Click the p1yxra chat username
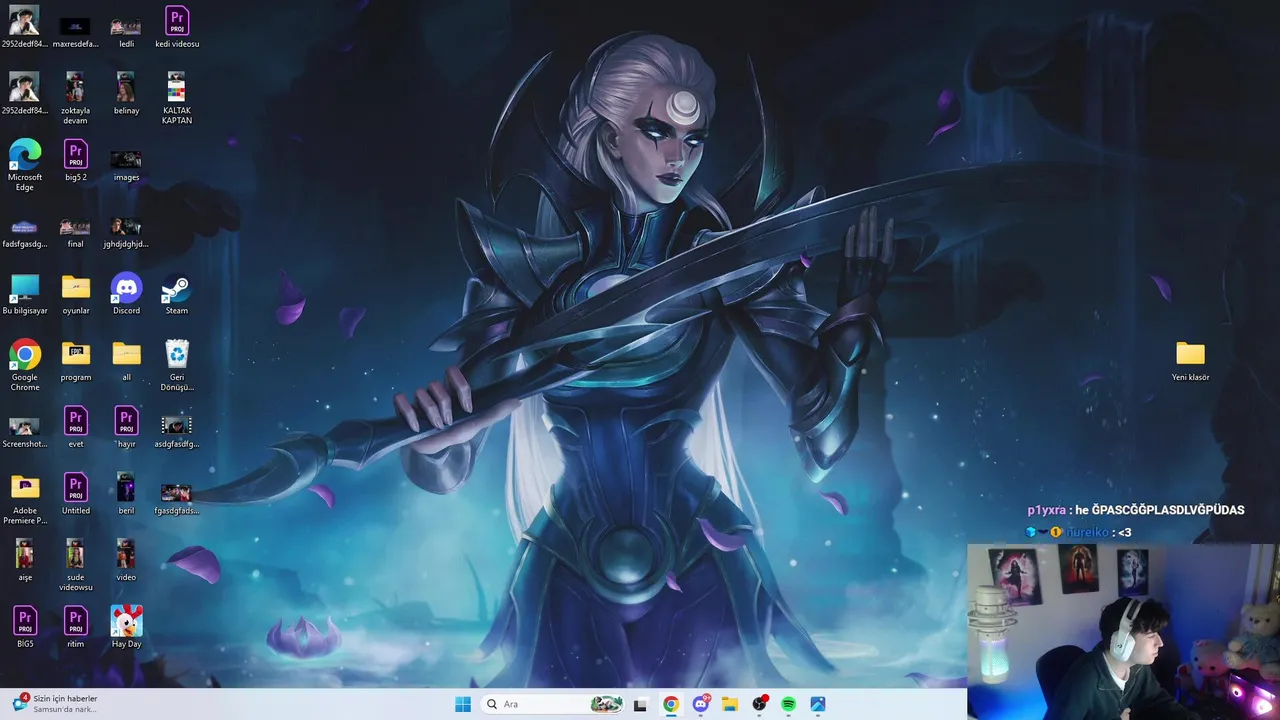 (x=1046, y=510)
